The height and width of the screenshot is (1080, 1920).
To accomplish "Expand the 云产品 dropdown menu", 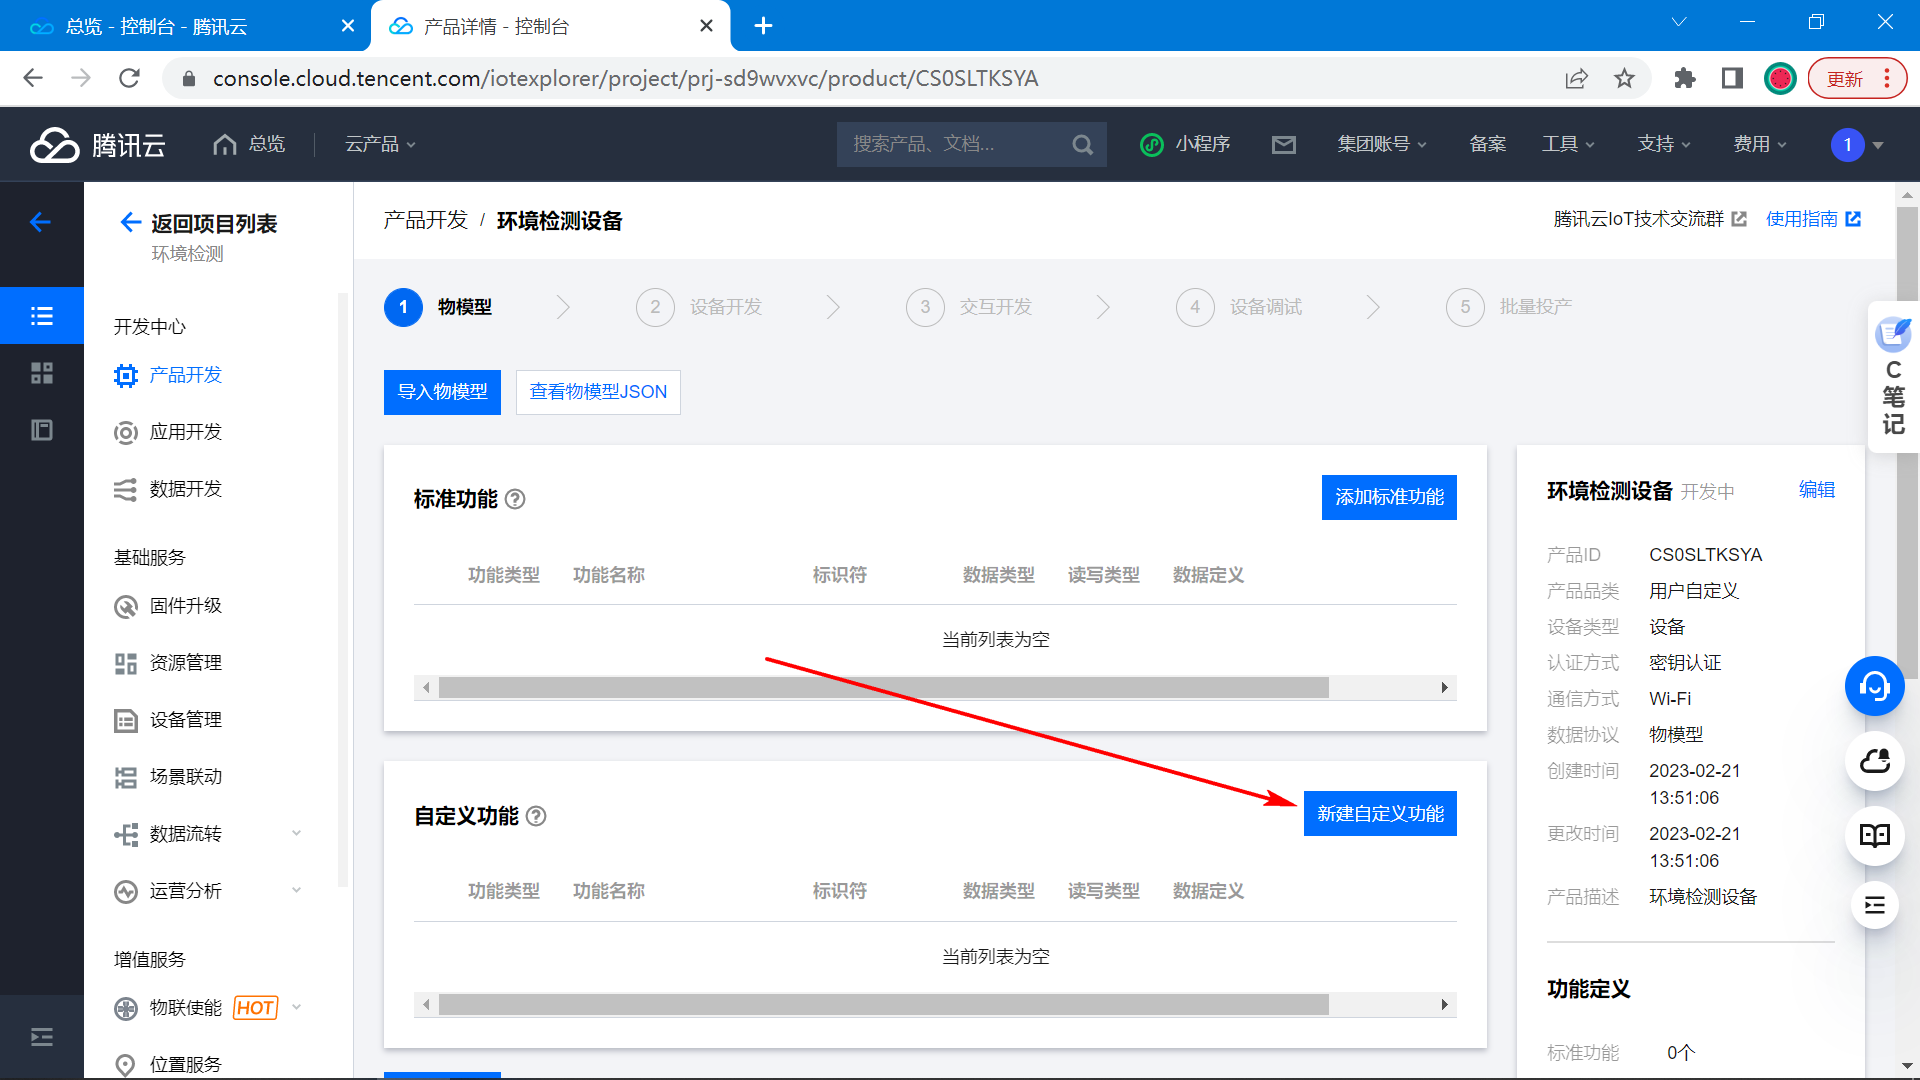I will 380,145.
